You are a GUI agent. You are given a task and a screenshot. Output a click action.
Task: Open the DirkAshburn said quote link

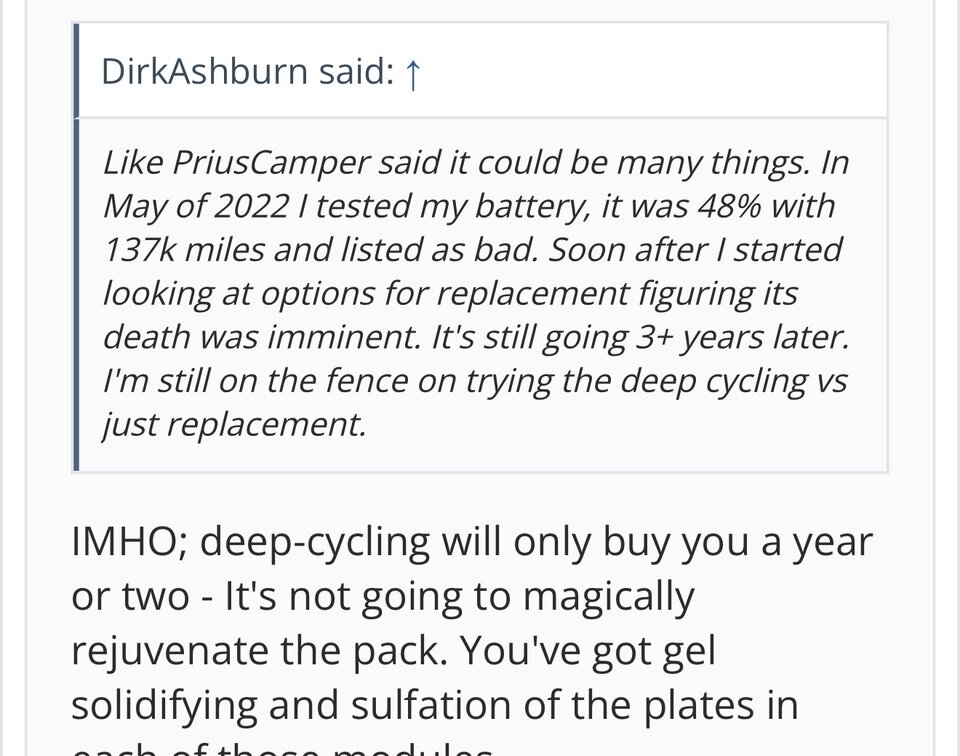pos(260,72)
